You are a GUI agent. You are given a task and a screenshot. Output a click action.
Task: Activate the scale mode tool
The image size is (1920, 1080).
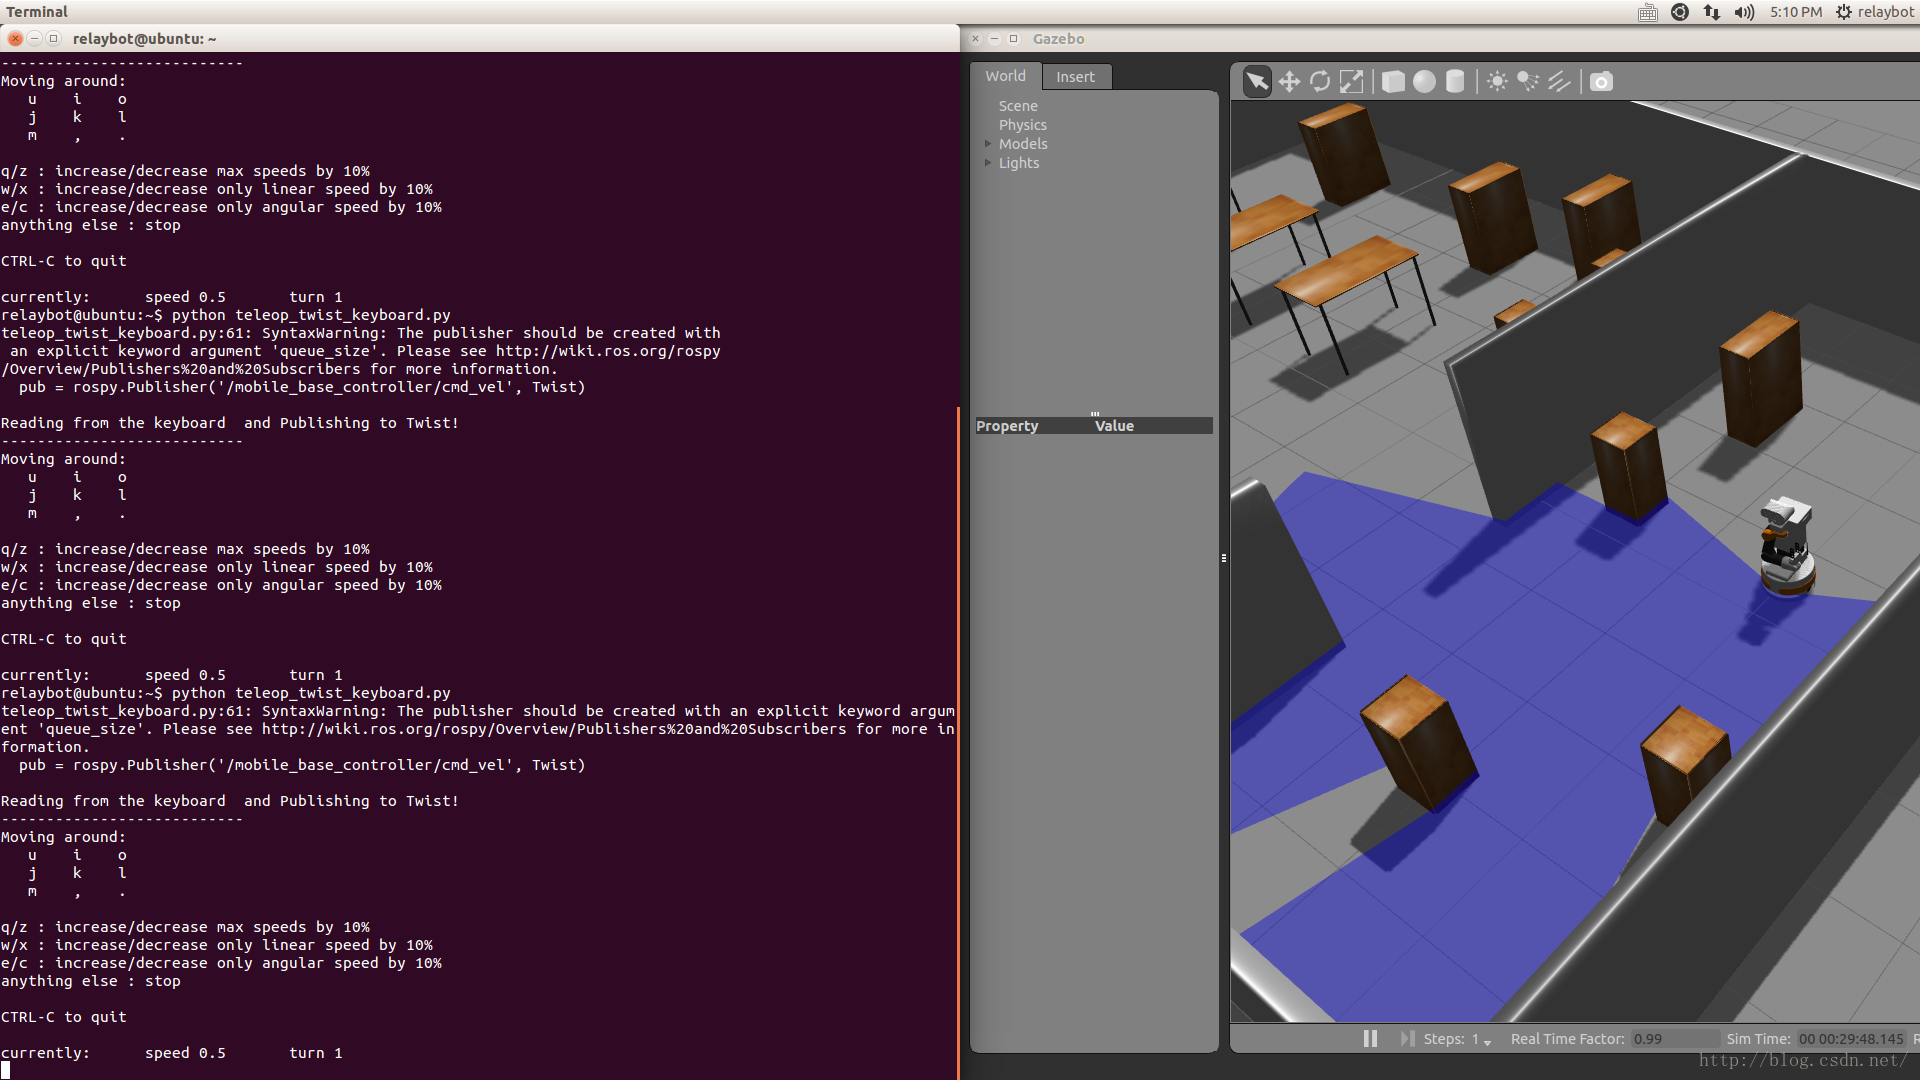tap(1351, 82)
